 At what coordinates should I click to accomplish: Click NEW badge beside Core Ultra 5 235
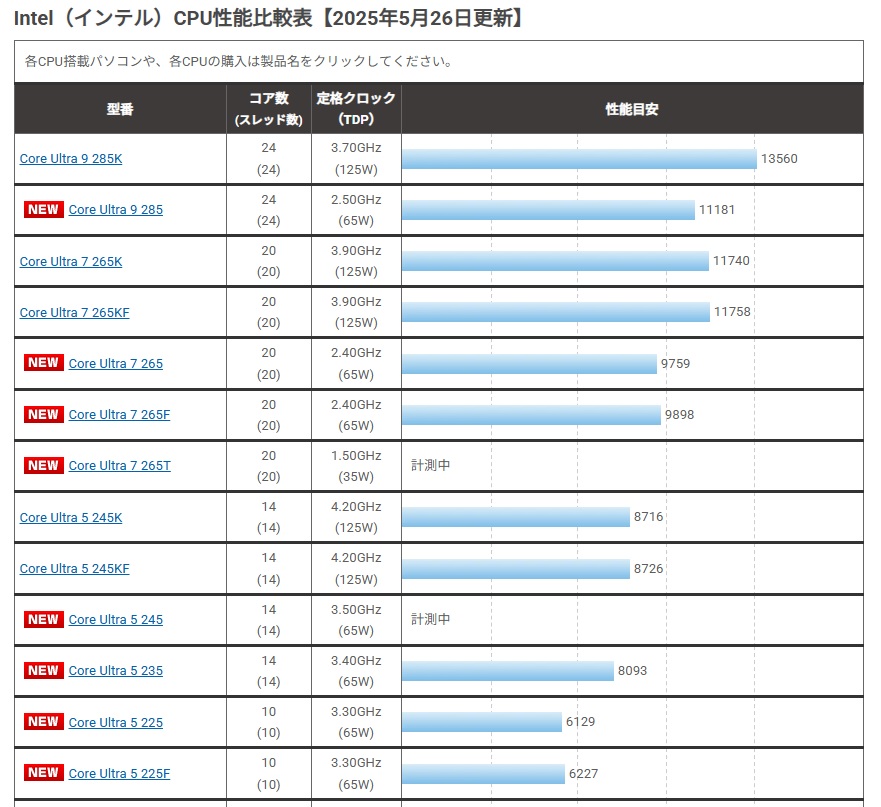pyautogui.click(x=44, y=670)
